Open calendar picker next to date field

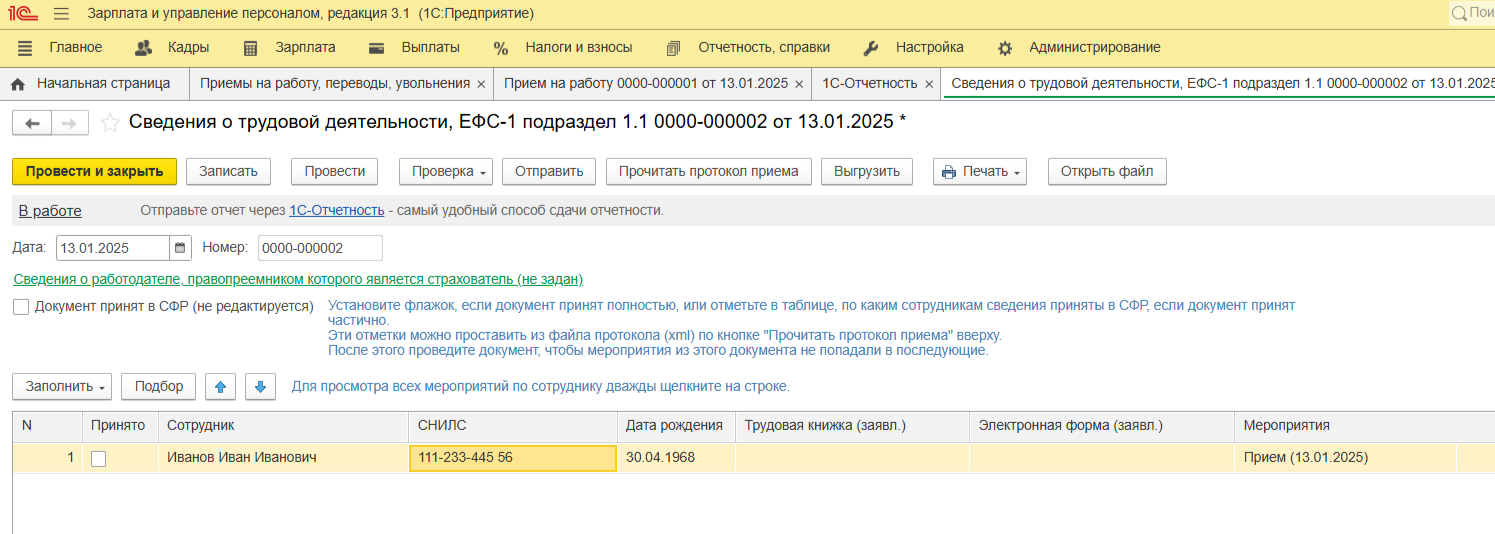coord(180,248)
